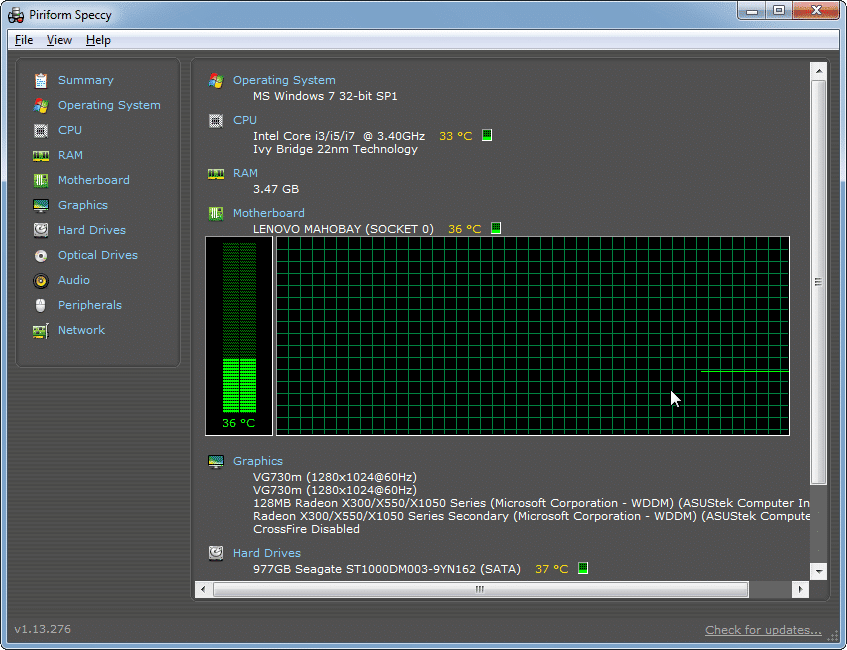847x650 pixels.
Task: Click the monitor icon beside Graphics heading
Action: coord(216,461)
